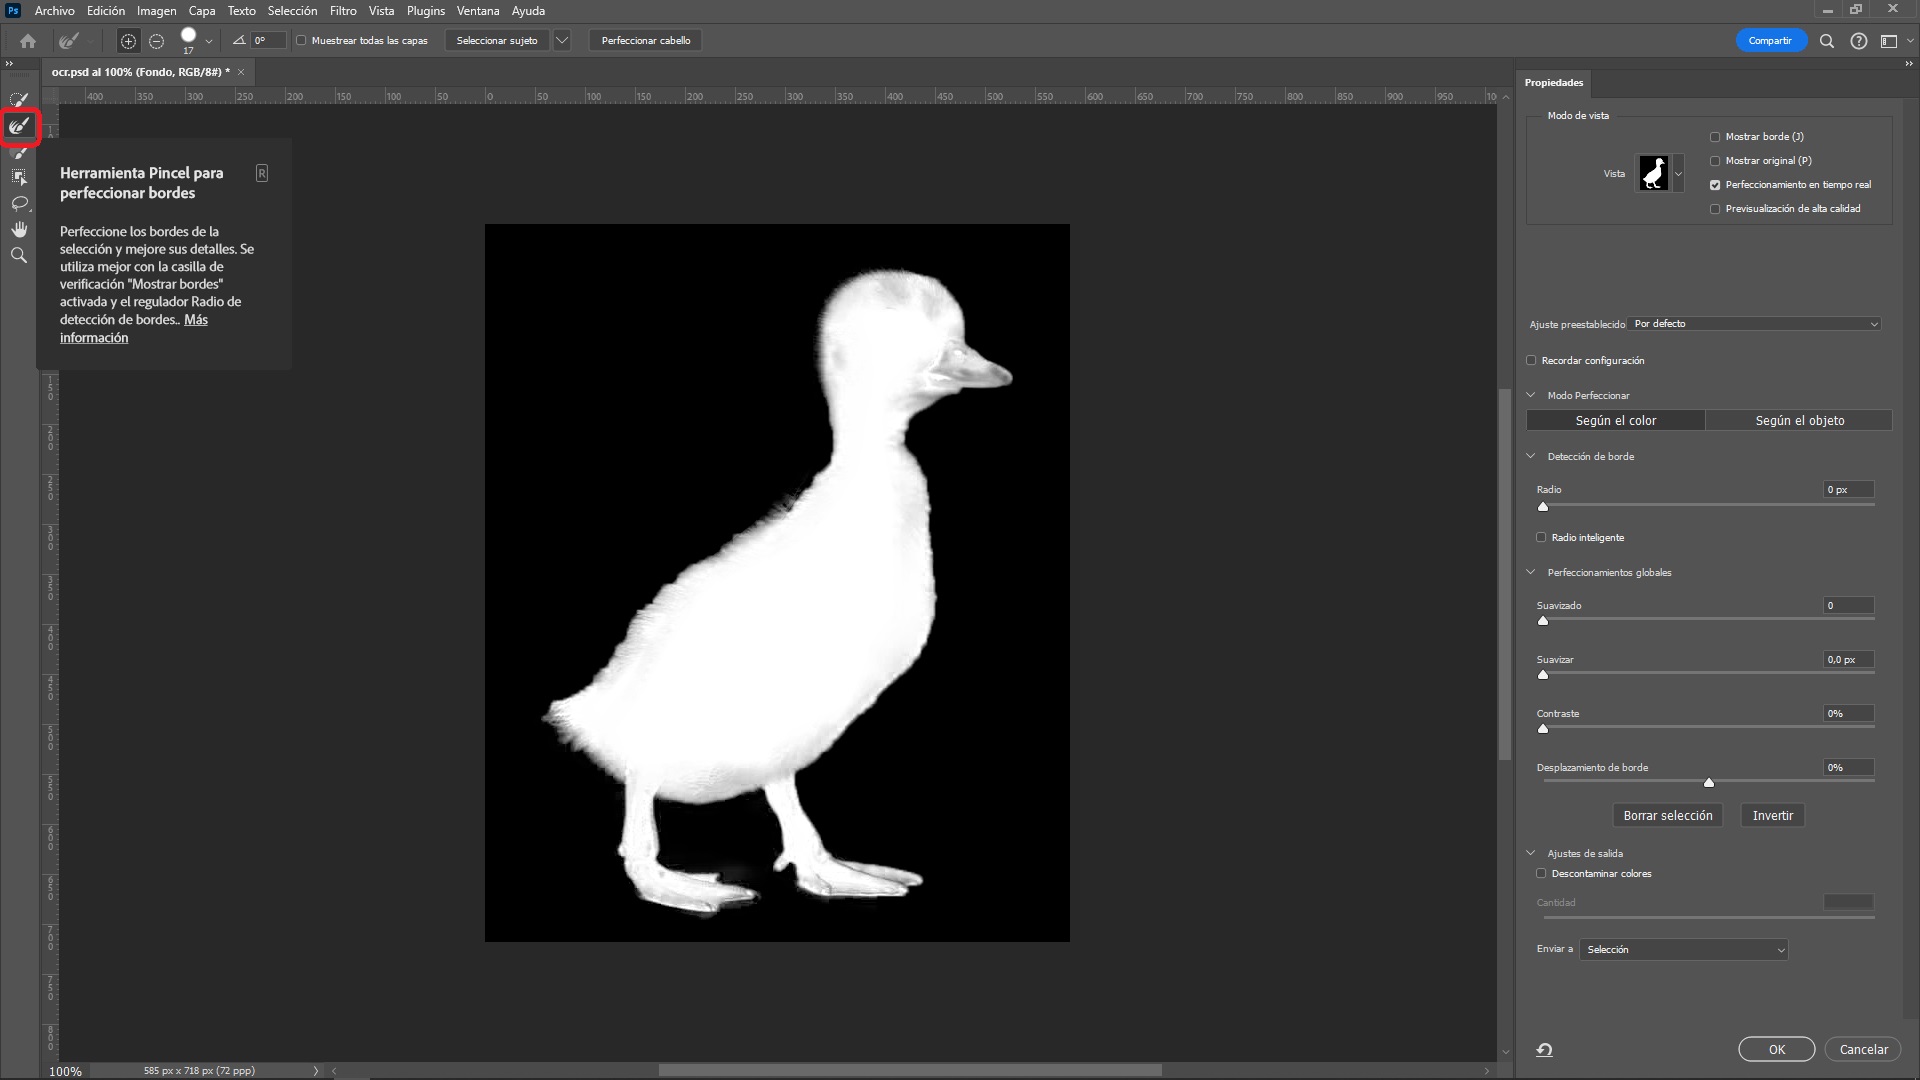Open the workspace switcher icon
The image size is (1920, 1080).
pyautogui.click(x=1889, y=41)
